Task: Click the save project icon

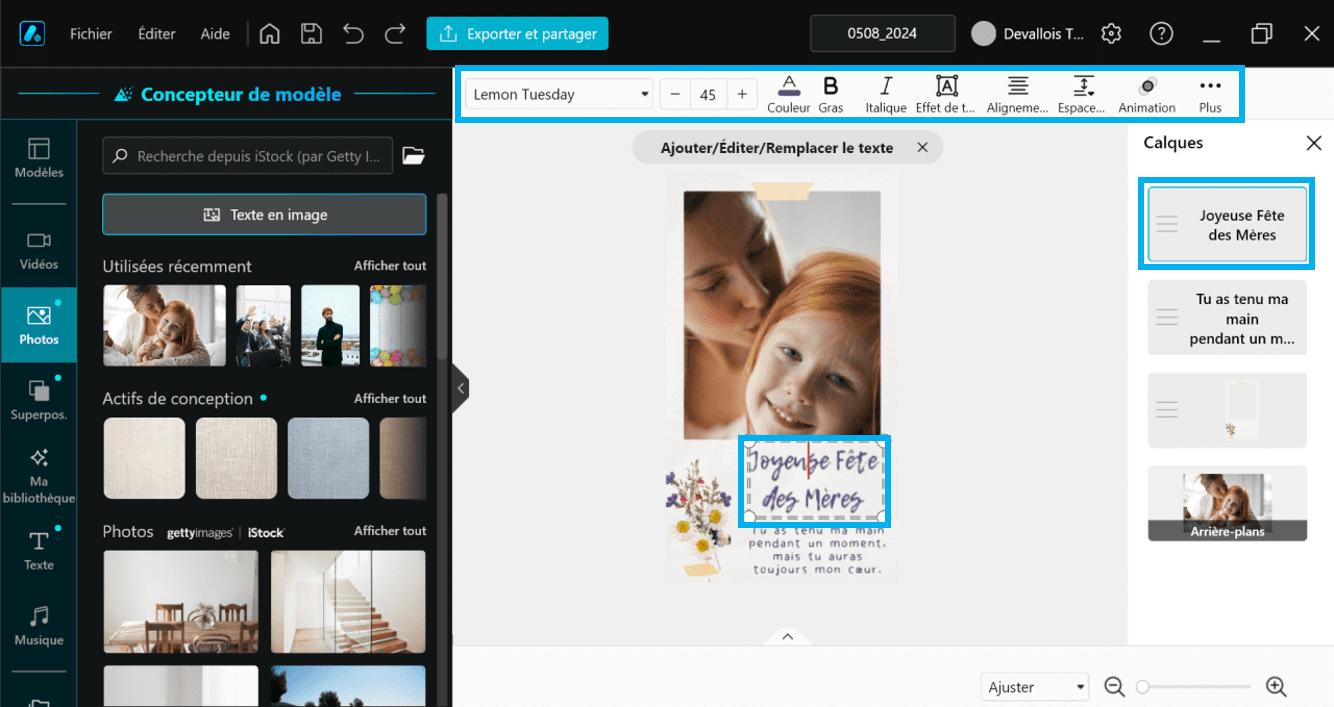Action: (x=311, y=33)
